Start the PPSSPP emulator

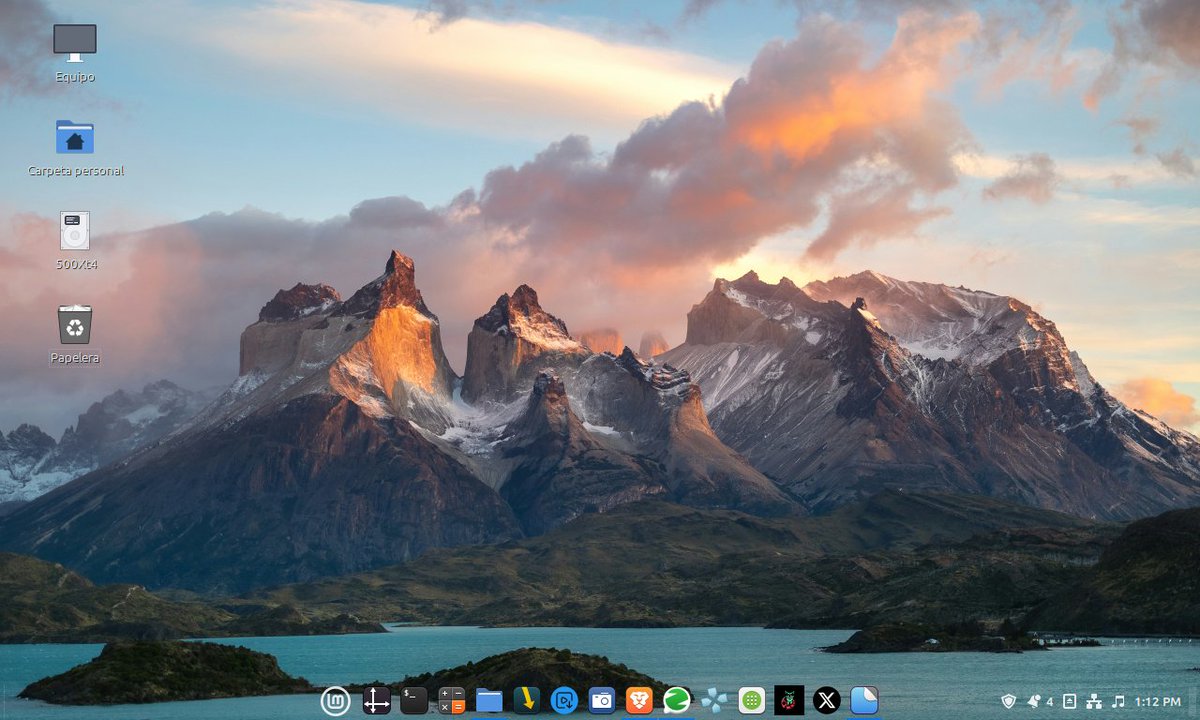tap(714, 700)
